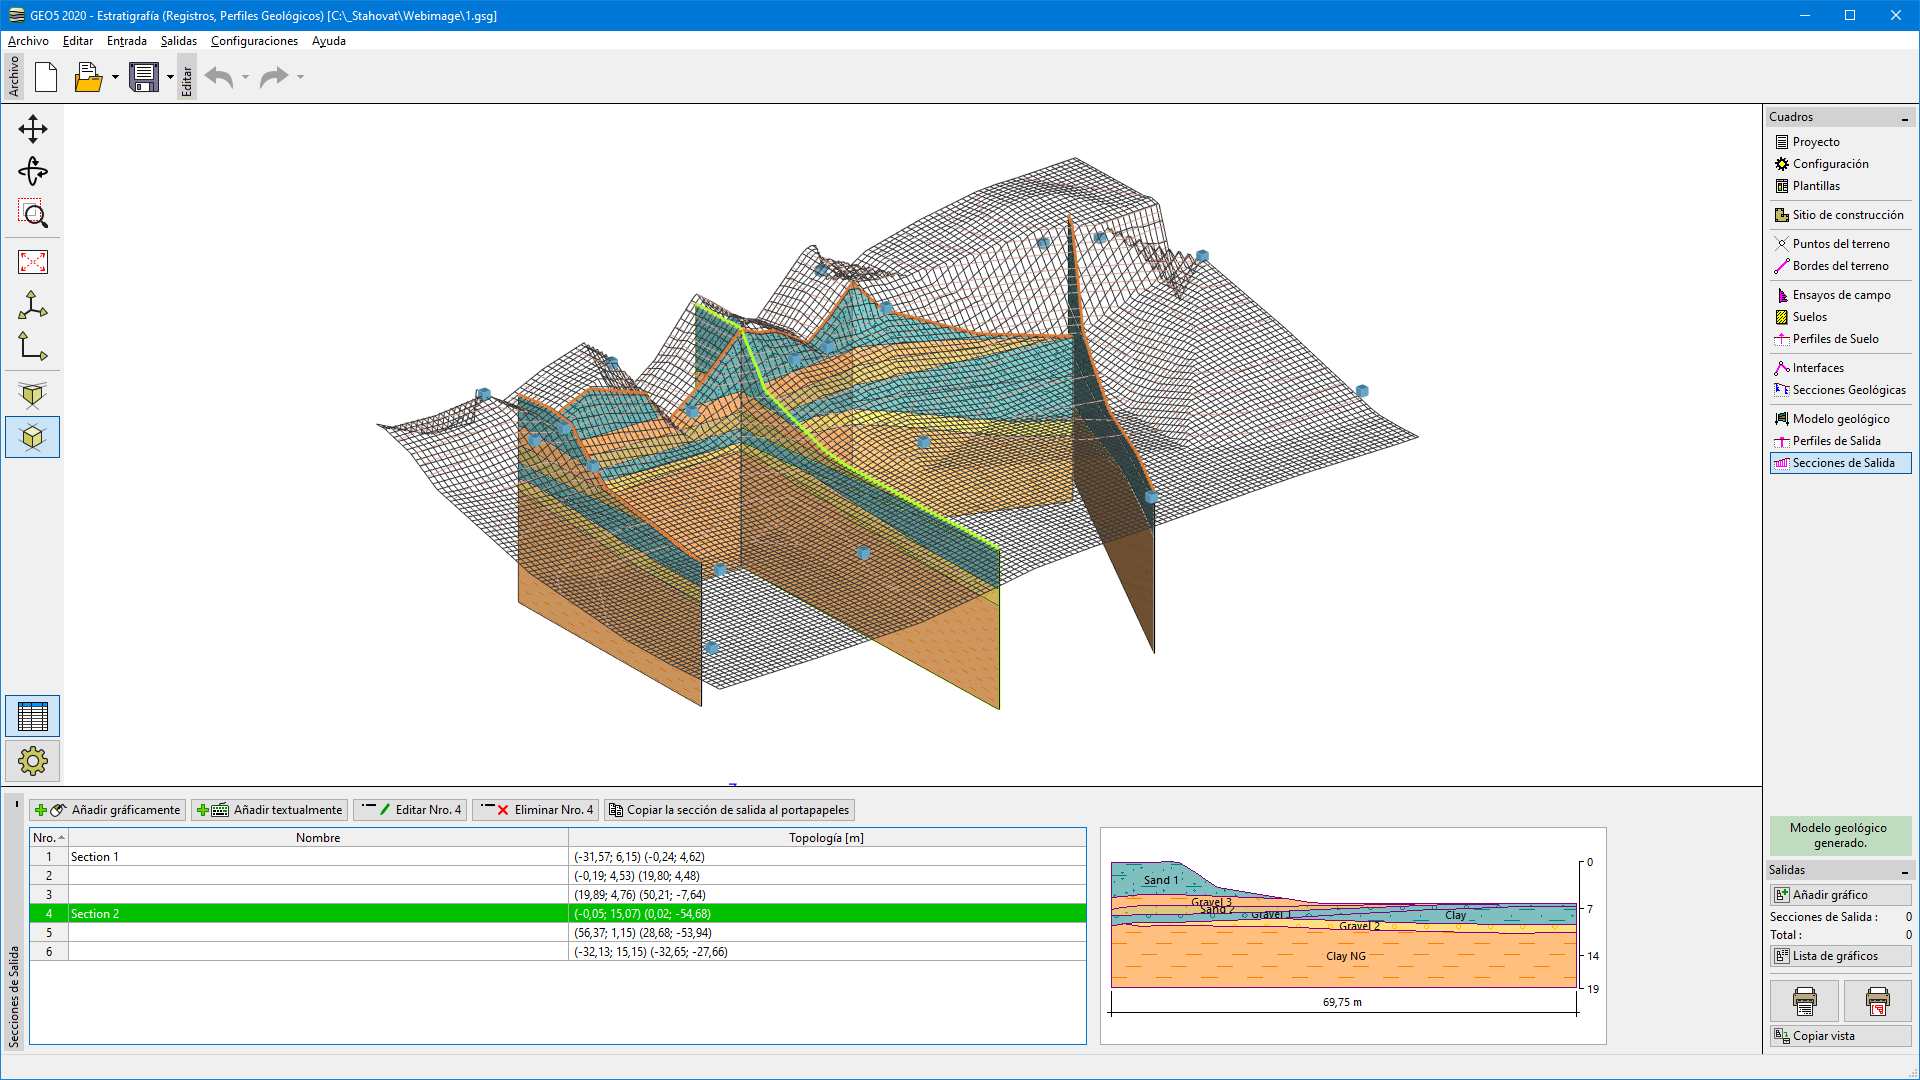Click the settings gear in the left toolbar

coord(33,761)
